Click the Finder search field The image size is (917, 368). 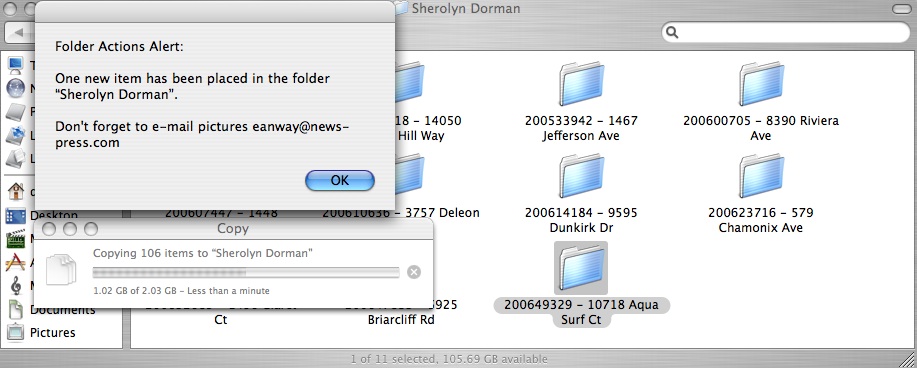(x=785, y=32)
